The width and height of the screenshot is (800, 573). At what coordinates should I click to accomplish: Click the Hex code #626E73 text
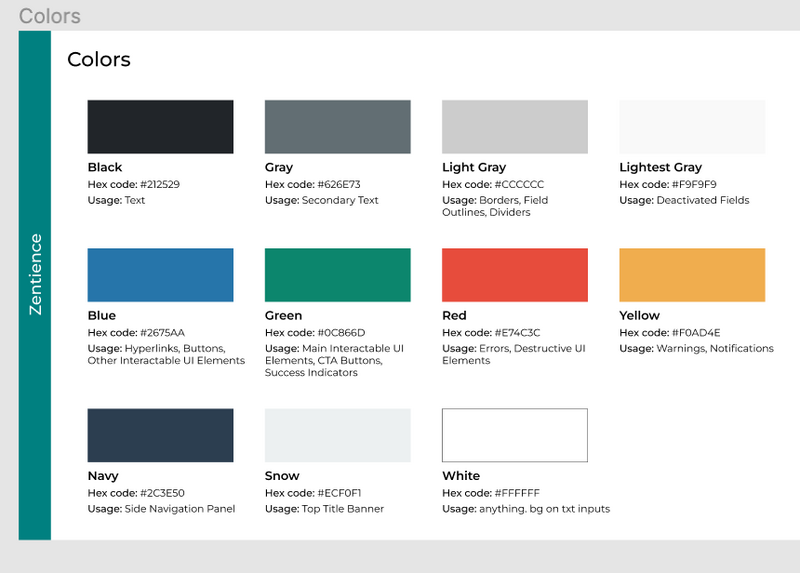313,184
